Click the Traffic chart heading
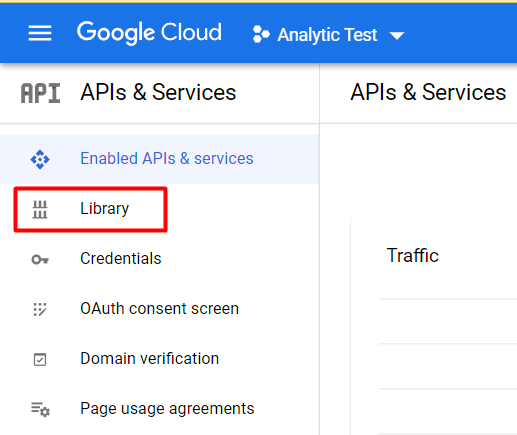The height and width of the screenshot is (435, 517). point(413,255)
